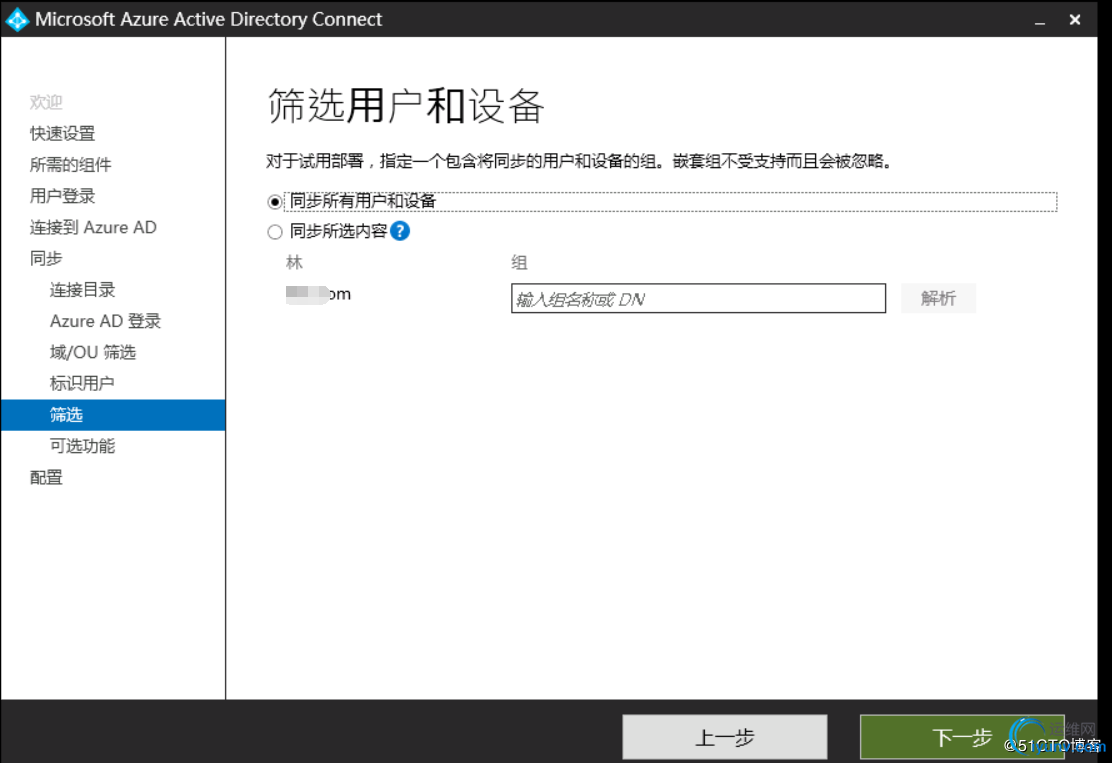
Task: Go to 用户登录 step
Action: pos(62,196)
